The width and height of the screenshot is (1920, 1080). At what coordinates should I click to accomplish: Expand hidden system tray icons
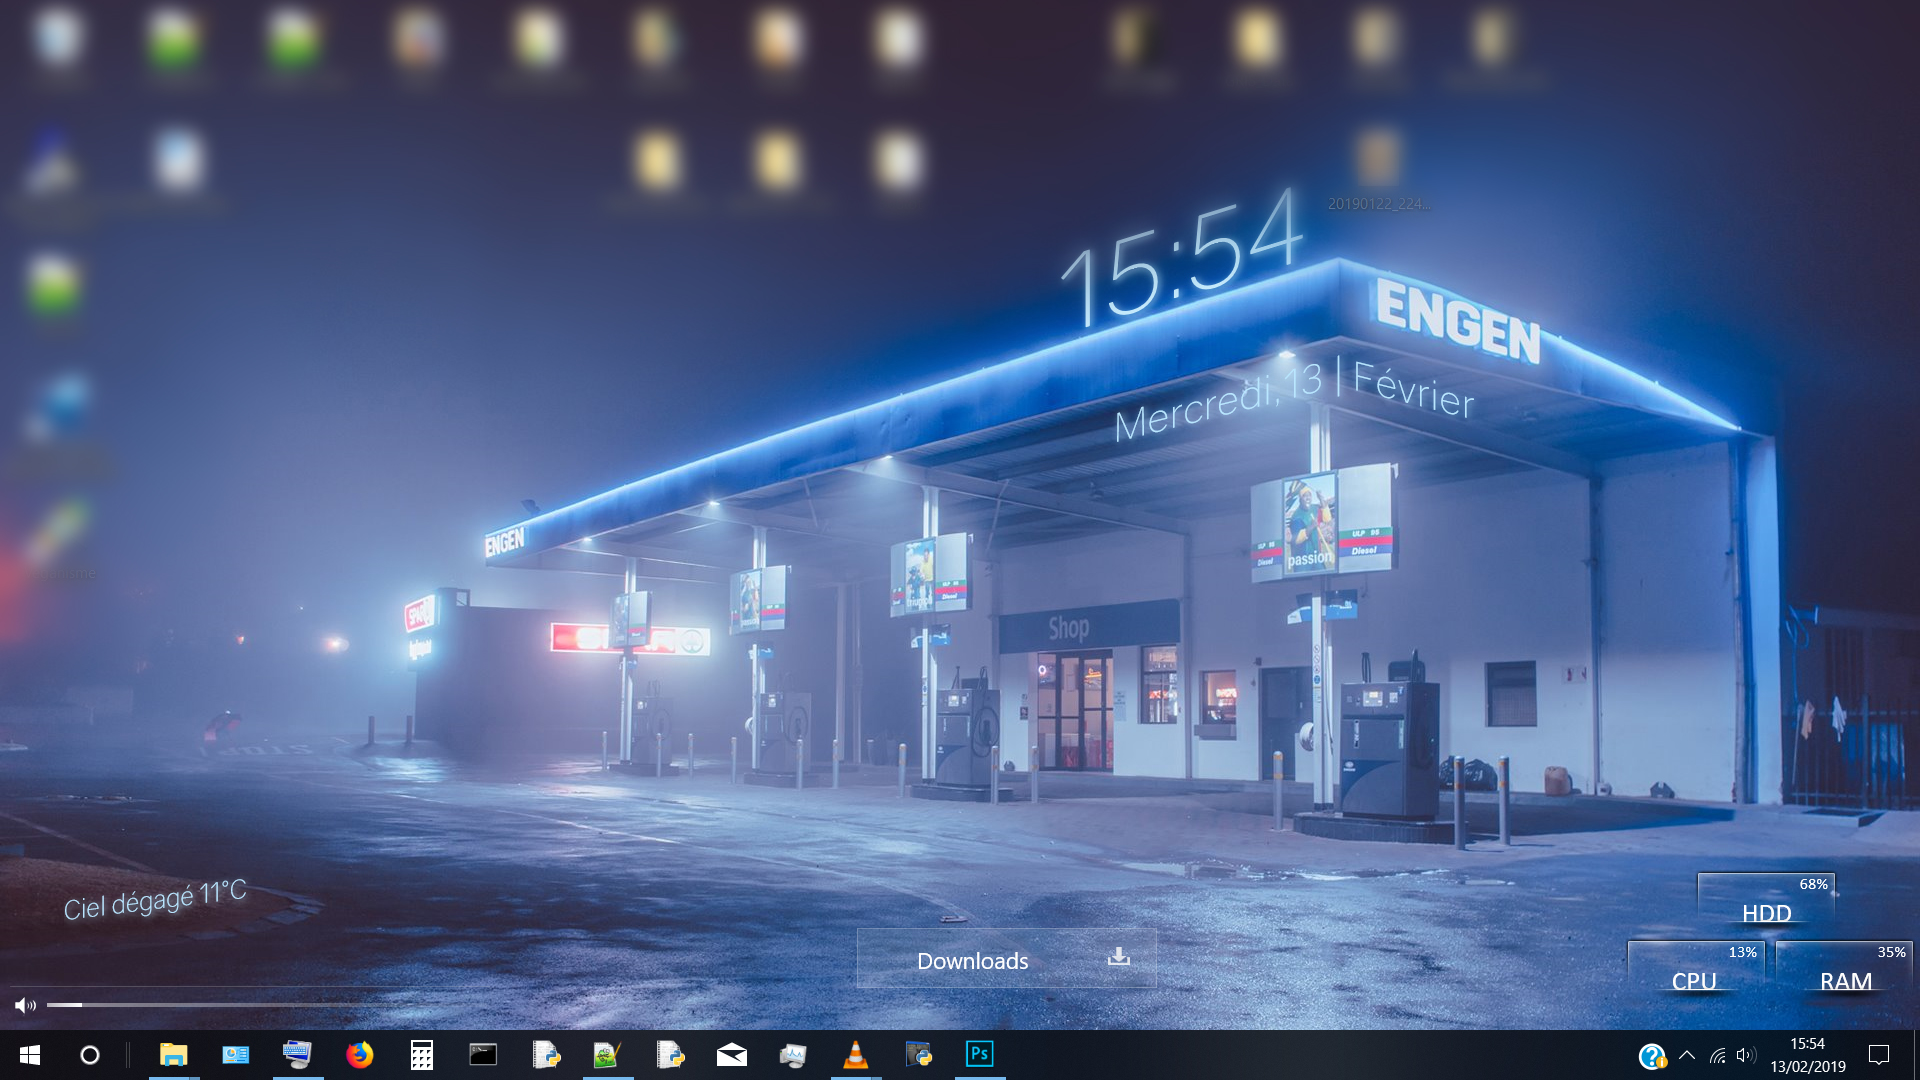click(1687, 1055)
